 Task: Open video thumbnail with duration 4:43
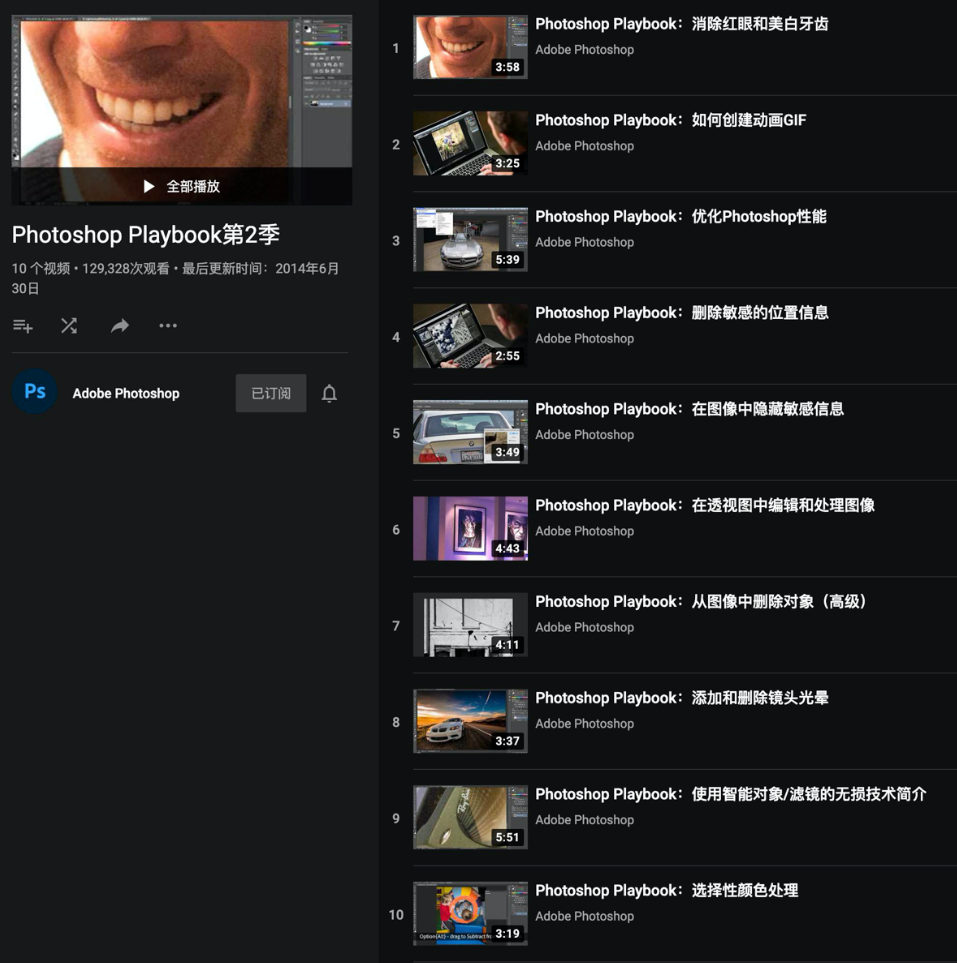[470, 528]
